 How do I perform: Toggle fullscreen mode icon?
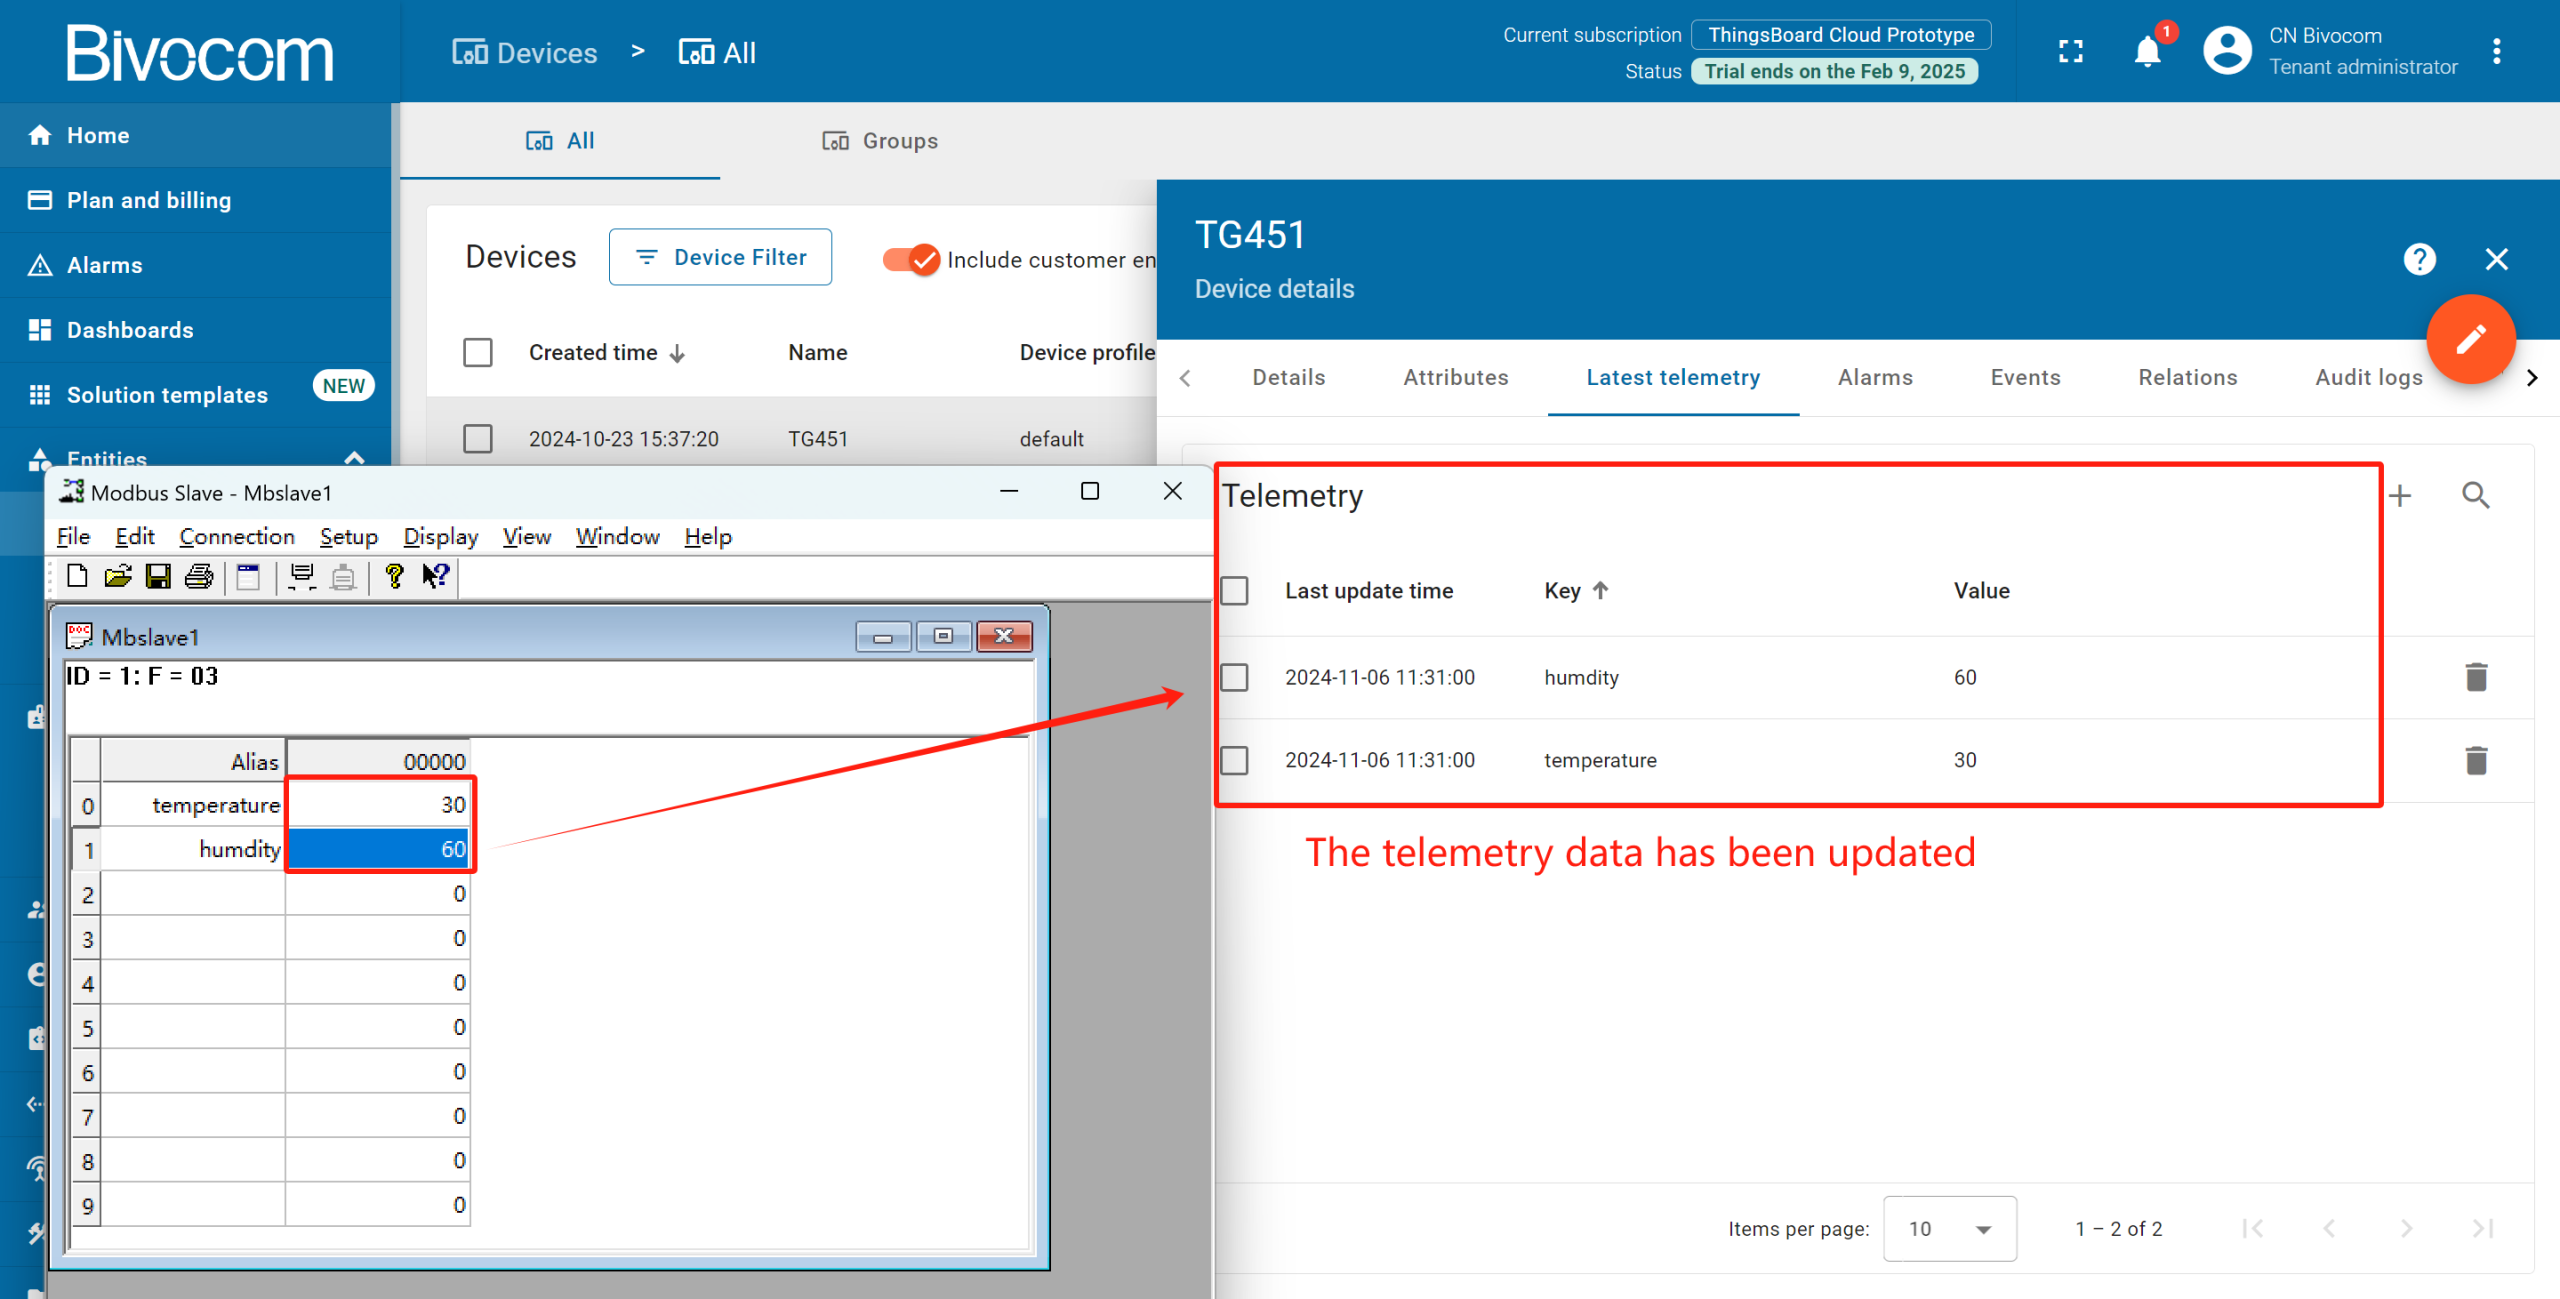[x=2071, y=52]
